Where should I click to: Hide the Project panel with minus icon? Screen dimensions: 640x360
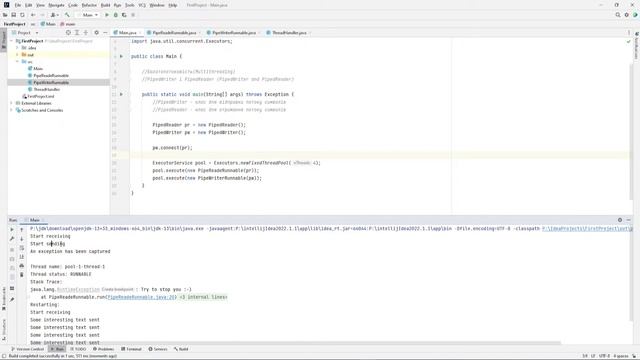[105, 33]
